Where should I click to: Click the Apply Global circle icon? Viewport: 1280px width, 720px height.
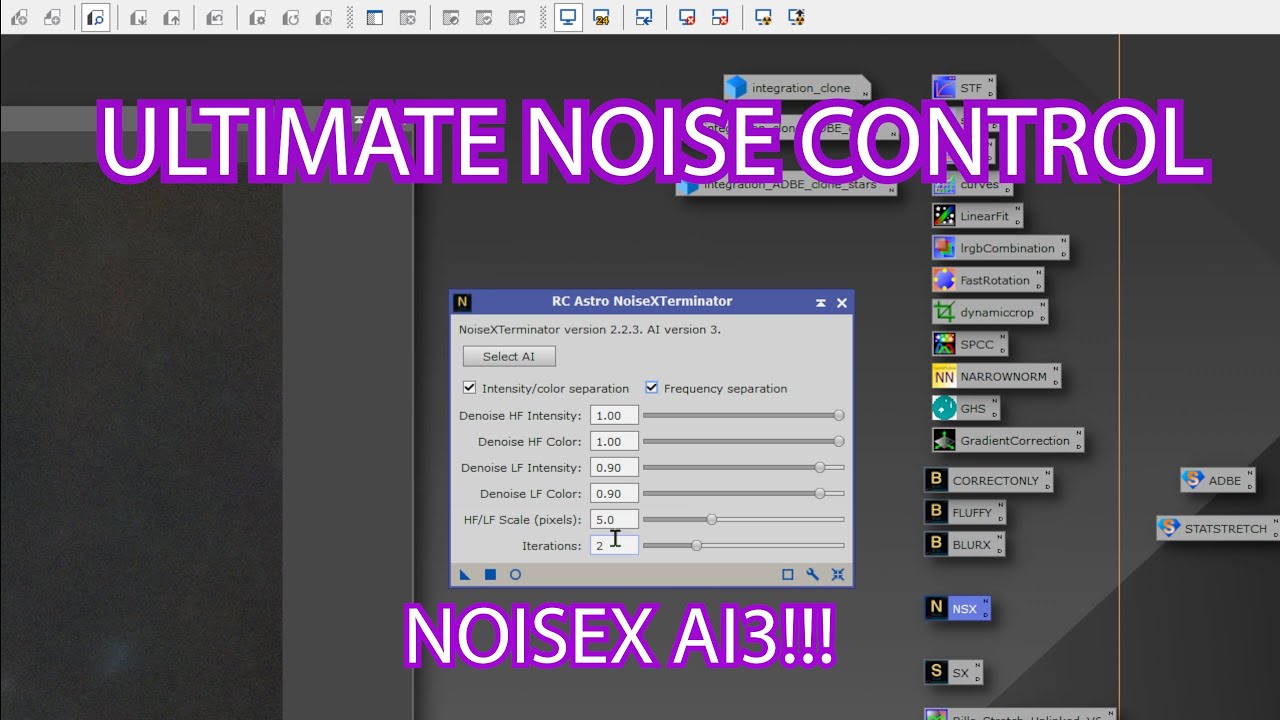(x=515, y=574)
